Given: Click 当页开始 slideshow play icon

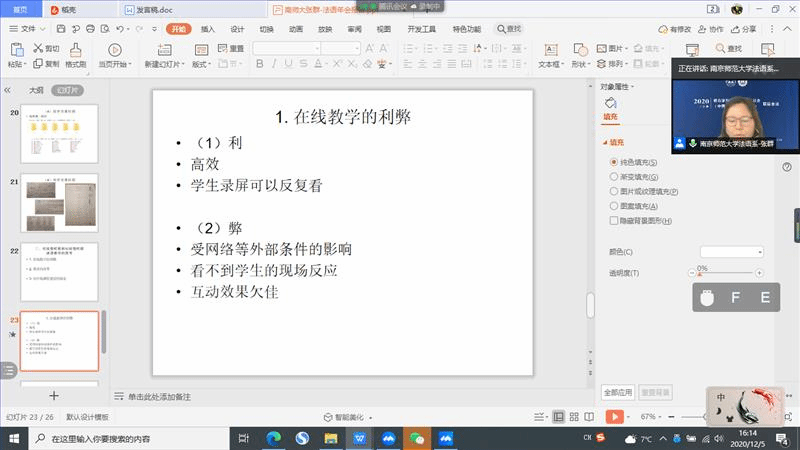Looking at the screenshot, I should pos(114,48).
